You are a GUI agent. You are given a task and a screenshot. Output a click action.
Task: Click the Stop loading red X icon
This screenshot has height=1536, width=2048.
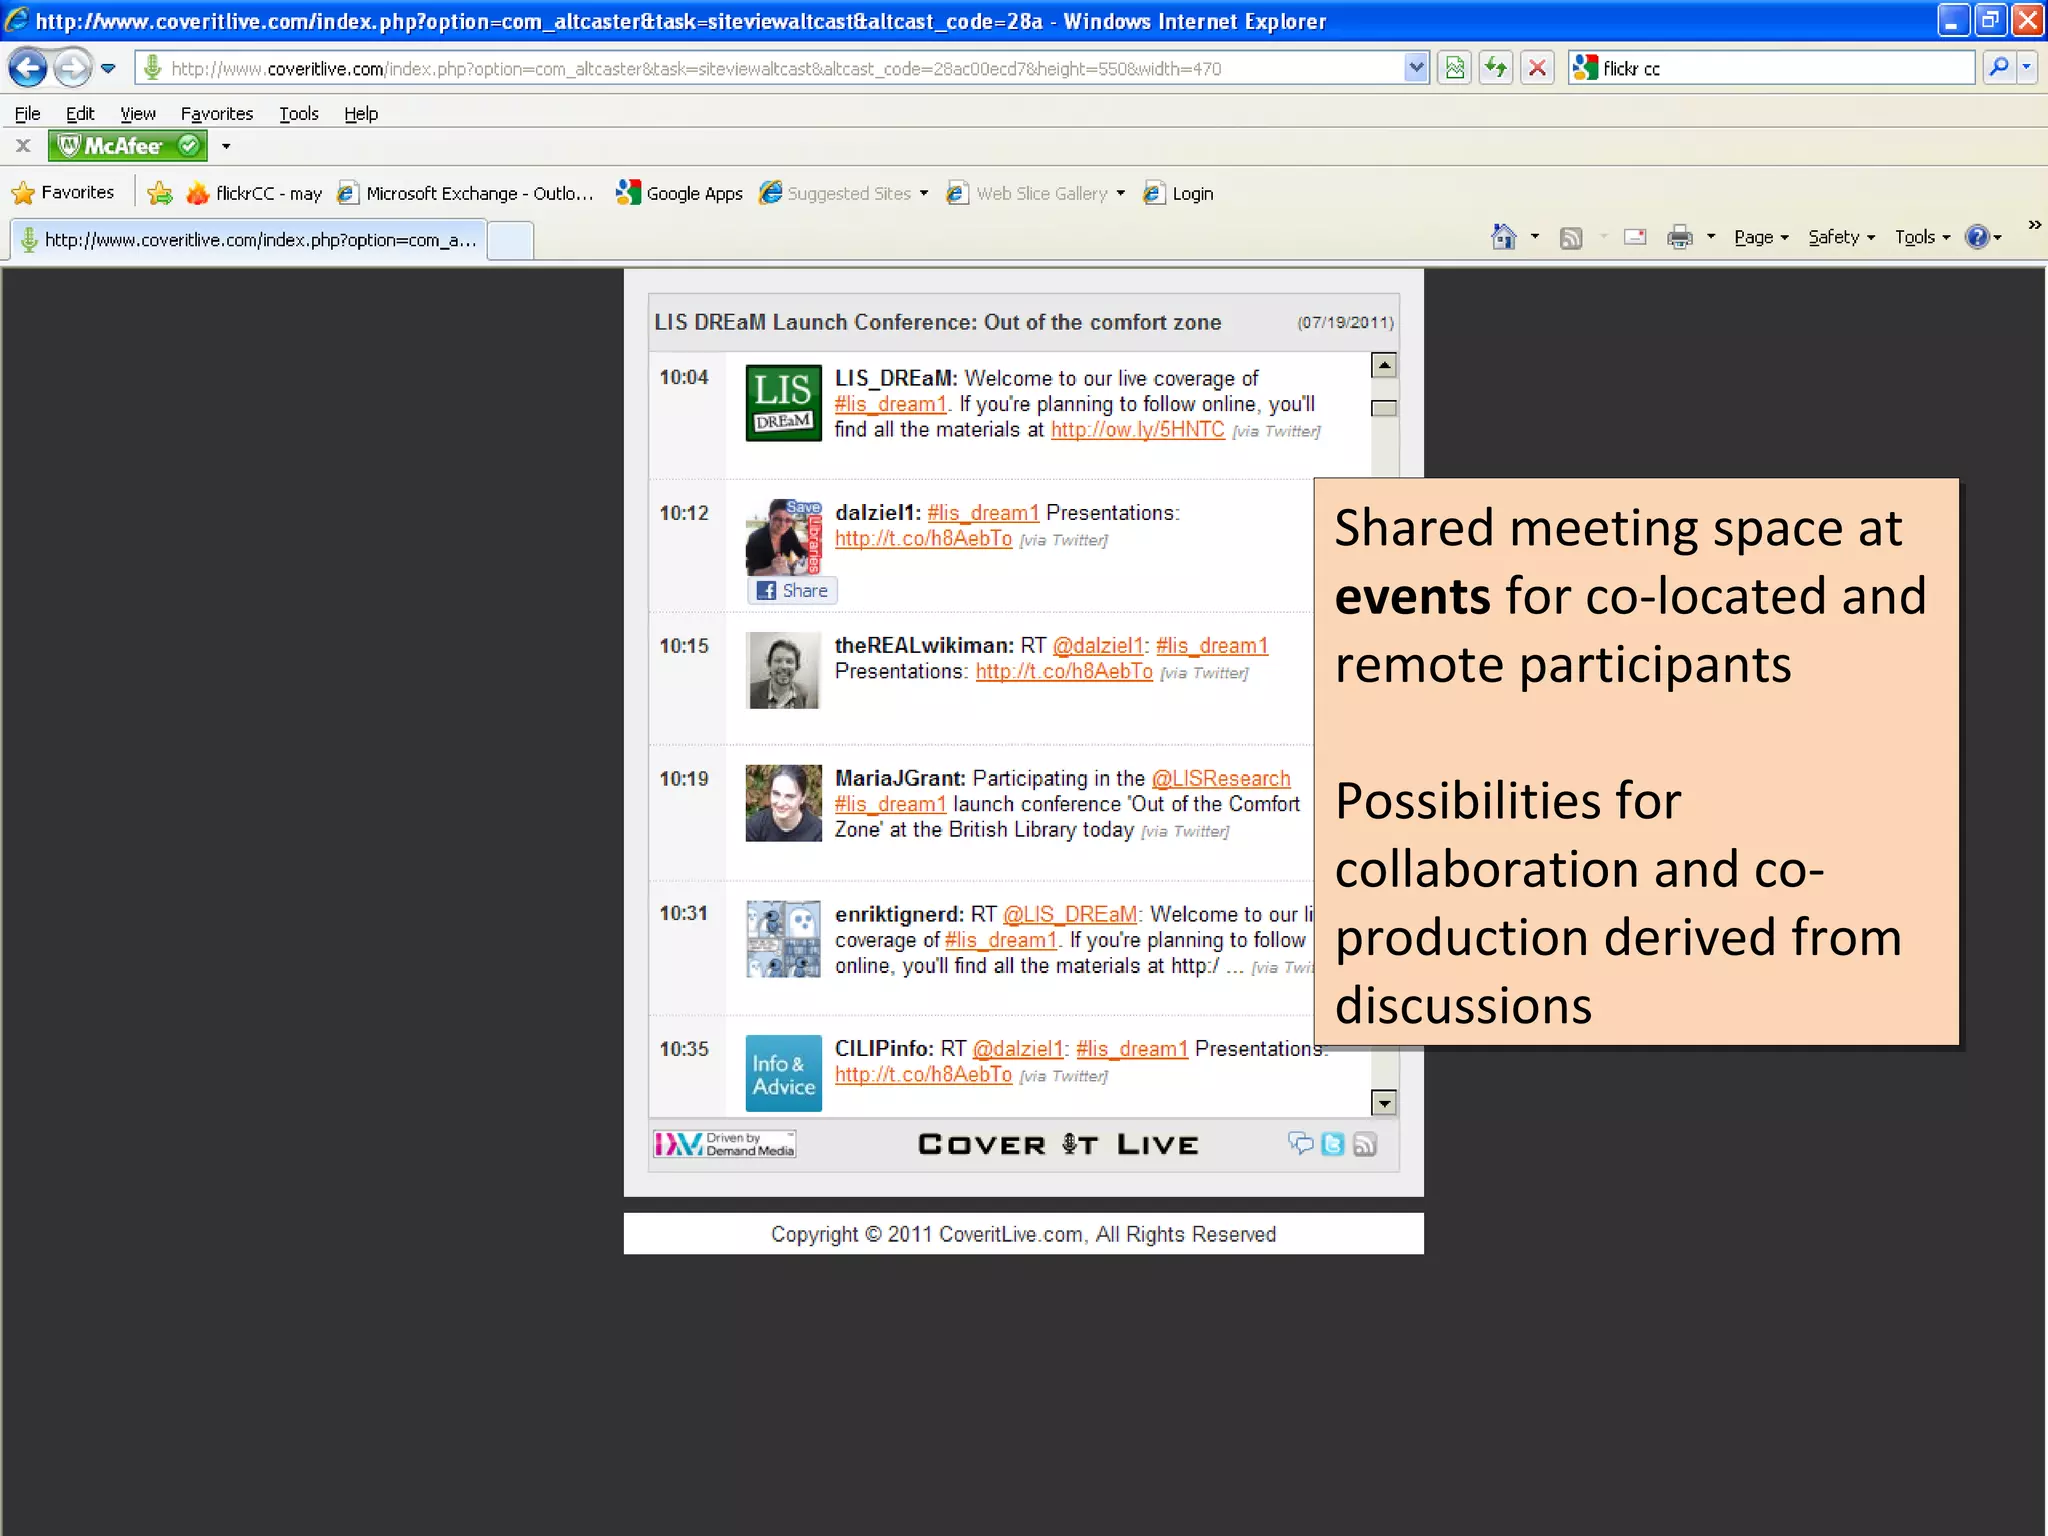coord(1537,68)
